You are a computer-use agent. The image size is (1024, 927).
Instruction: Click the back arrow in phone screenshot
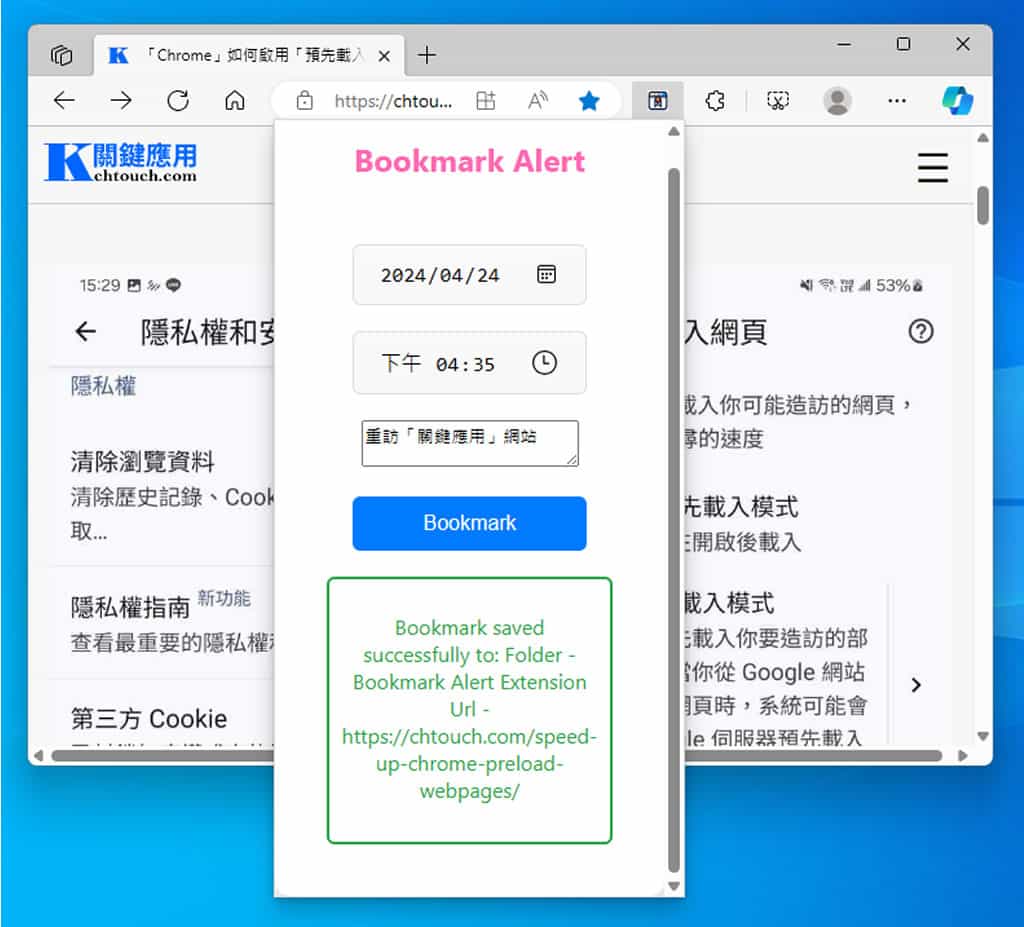click(x=86, y=331)
